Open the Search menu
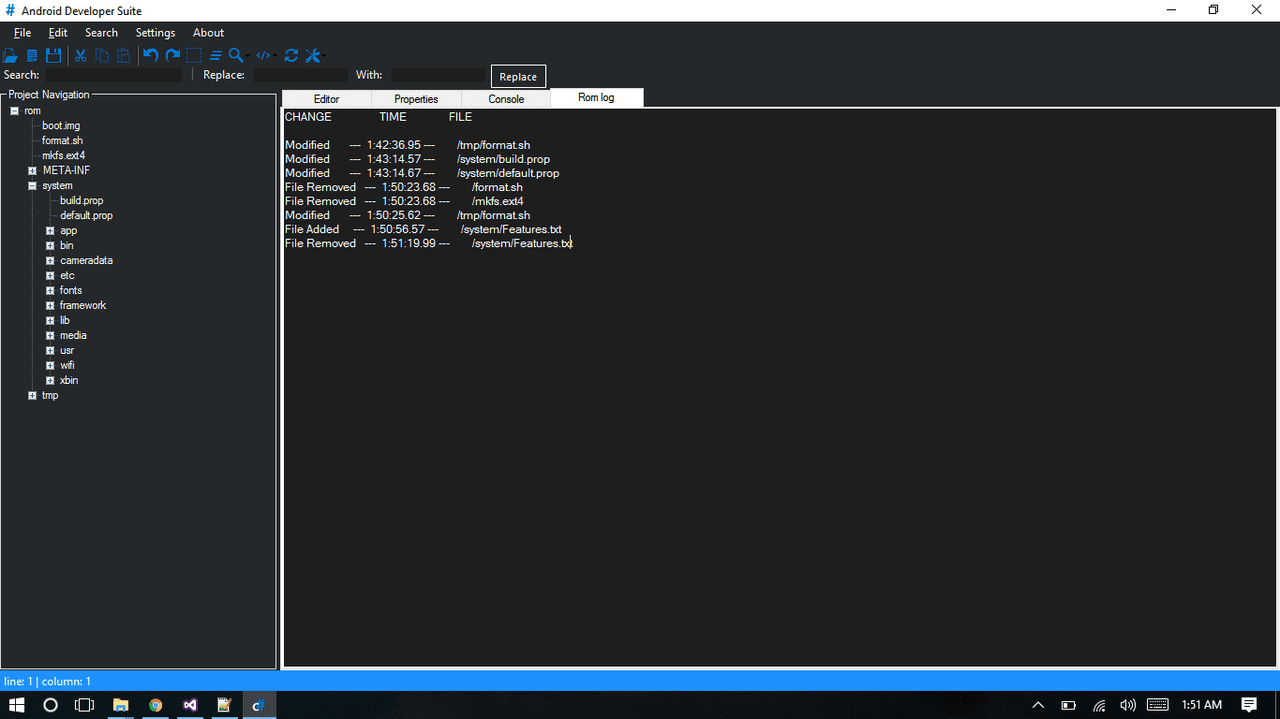1280x719 pixels. click(x=101, y=33)
